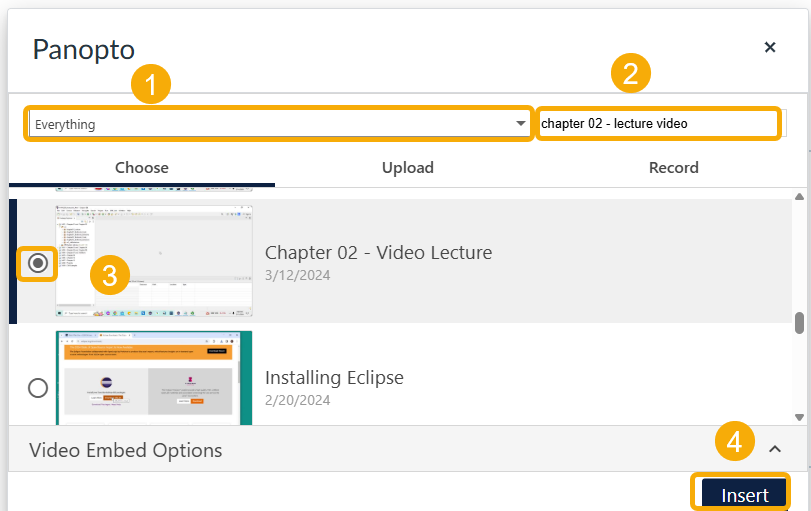Image resolution: width=811 pixels, height=511 pixels.
Task: Open Installing Eclipse thumbnail
Action: pyautogui.click(x=154, y=378)
